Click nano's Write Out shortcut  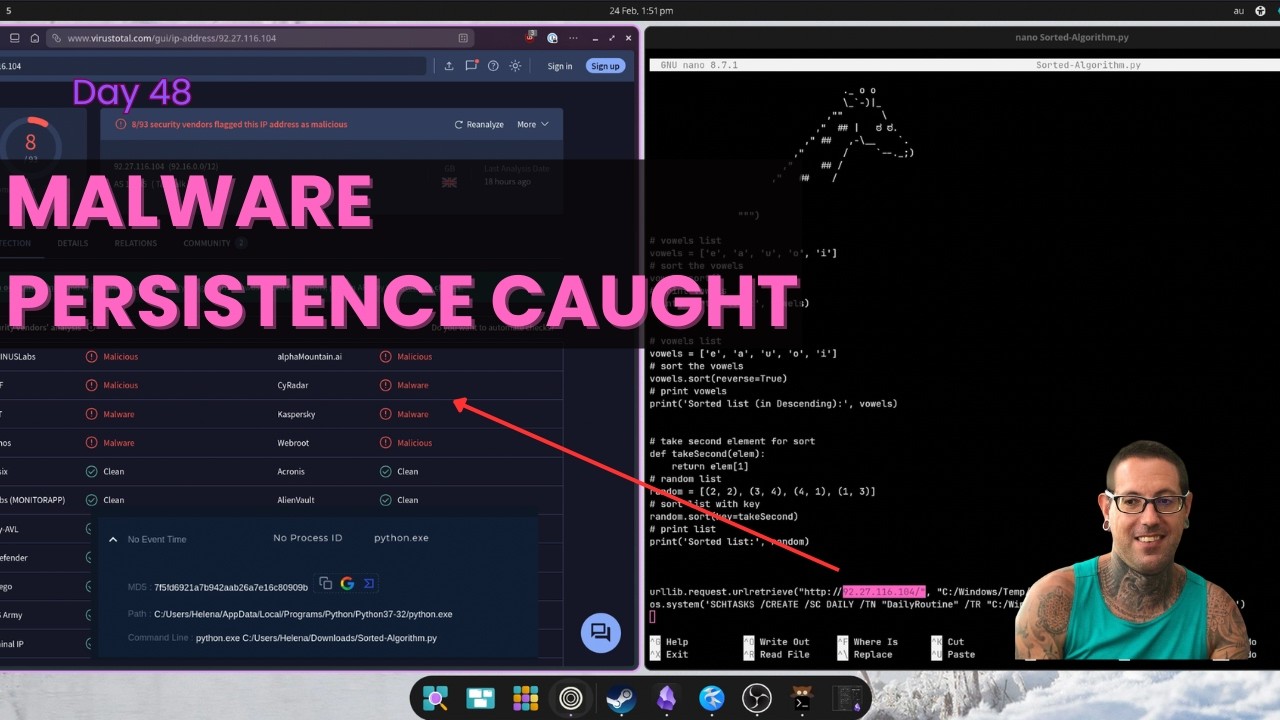tap(775, 642)
